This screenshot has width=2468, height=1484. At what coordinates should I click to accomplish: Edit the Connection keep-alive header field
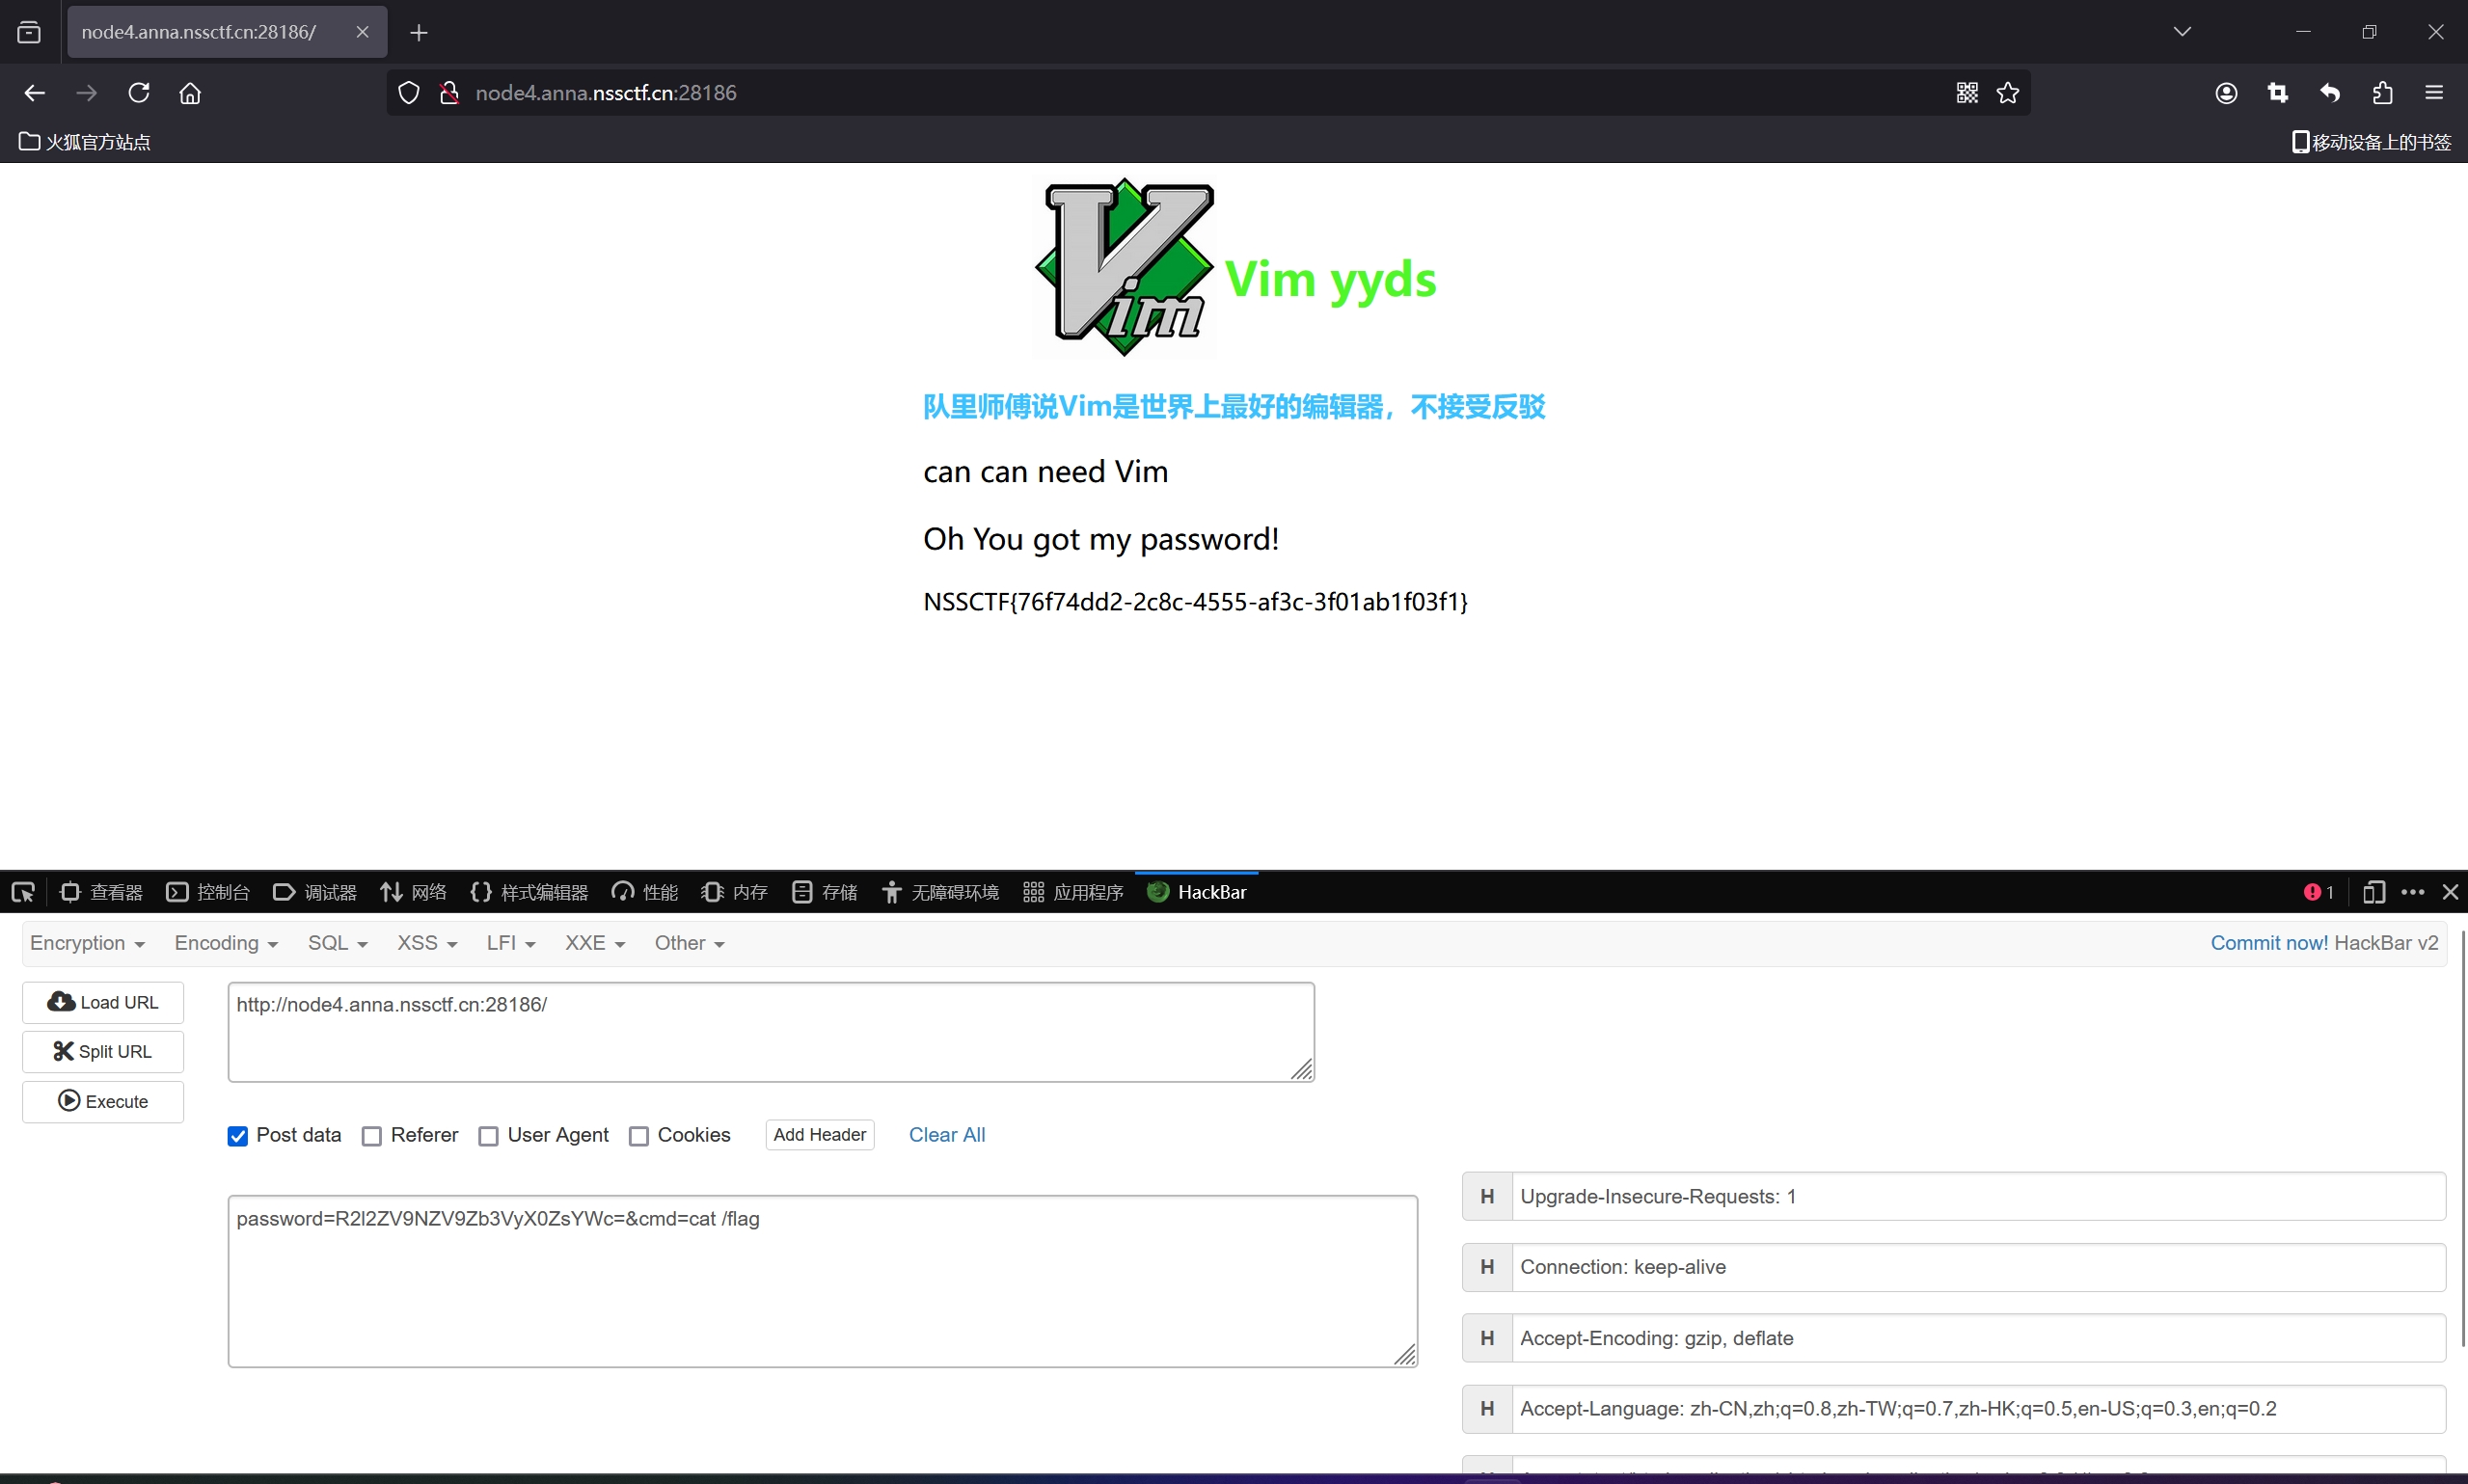coord(1978,1267)
